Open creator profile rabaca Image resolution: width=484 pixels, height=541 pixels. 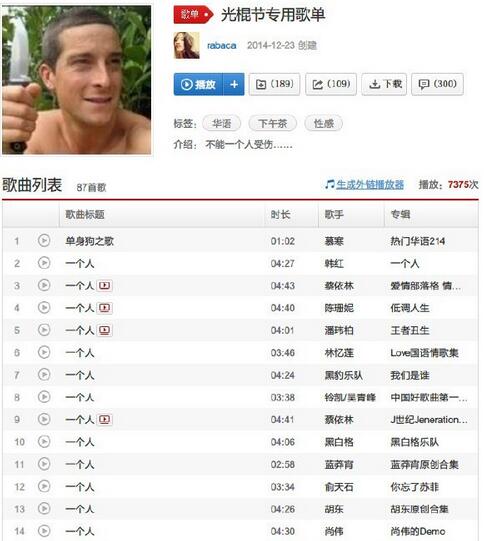[x=221, y=46]
